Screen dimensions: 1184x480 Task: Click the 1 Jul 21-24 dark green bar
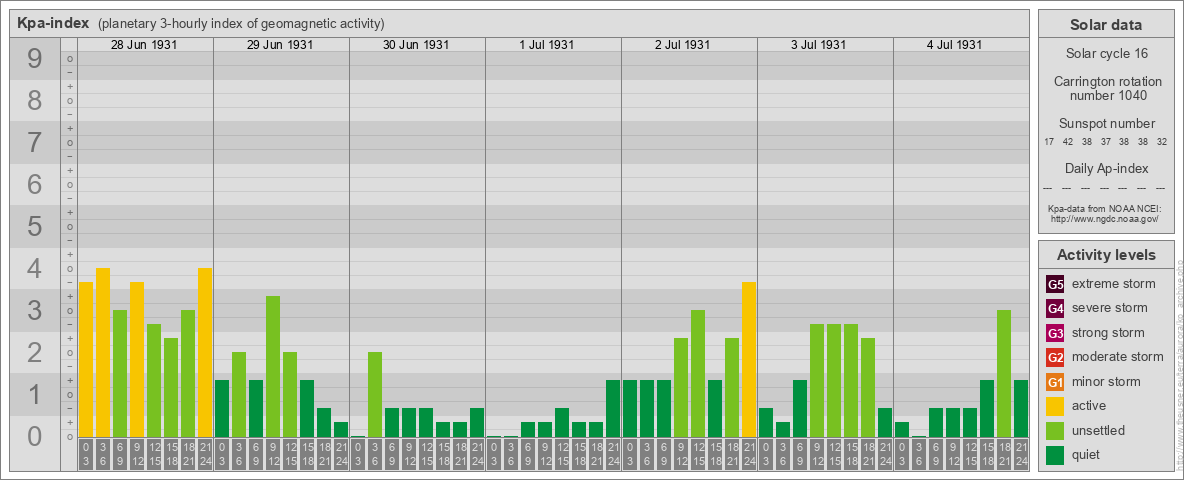[x=612, y=408]
